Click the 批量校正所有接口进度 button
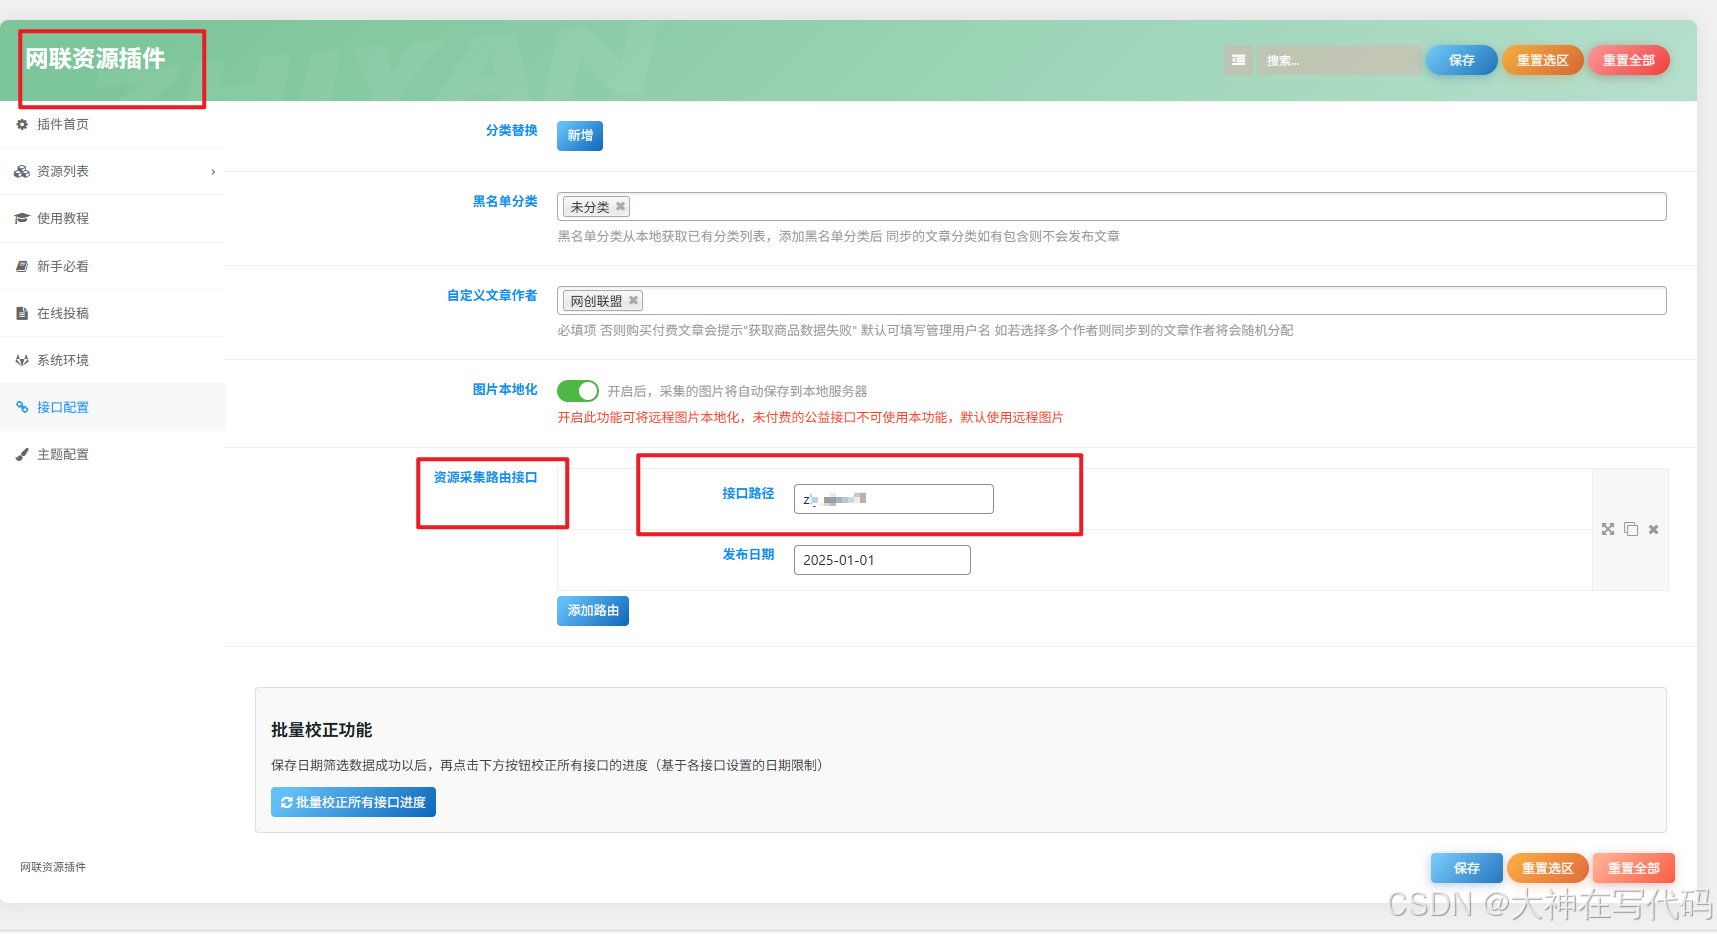This screenshot has width=1717, height=934. coord(354,802)
